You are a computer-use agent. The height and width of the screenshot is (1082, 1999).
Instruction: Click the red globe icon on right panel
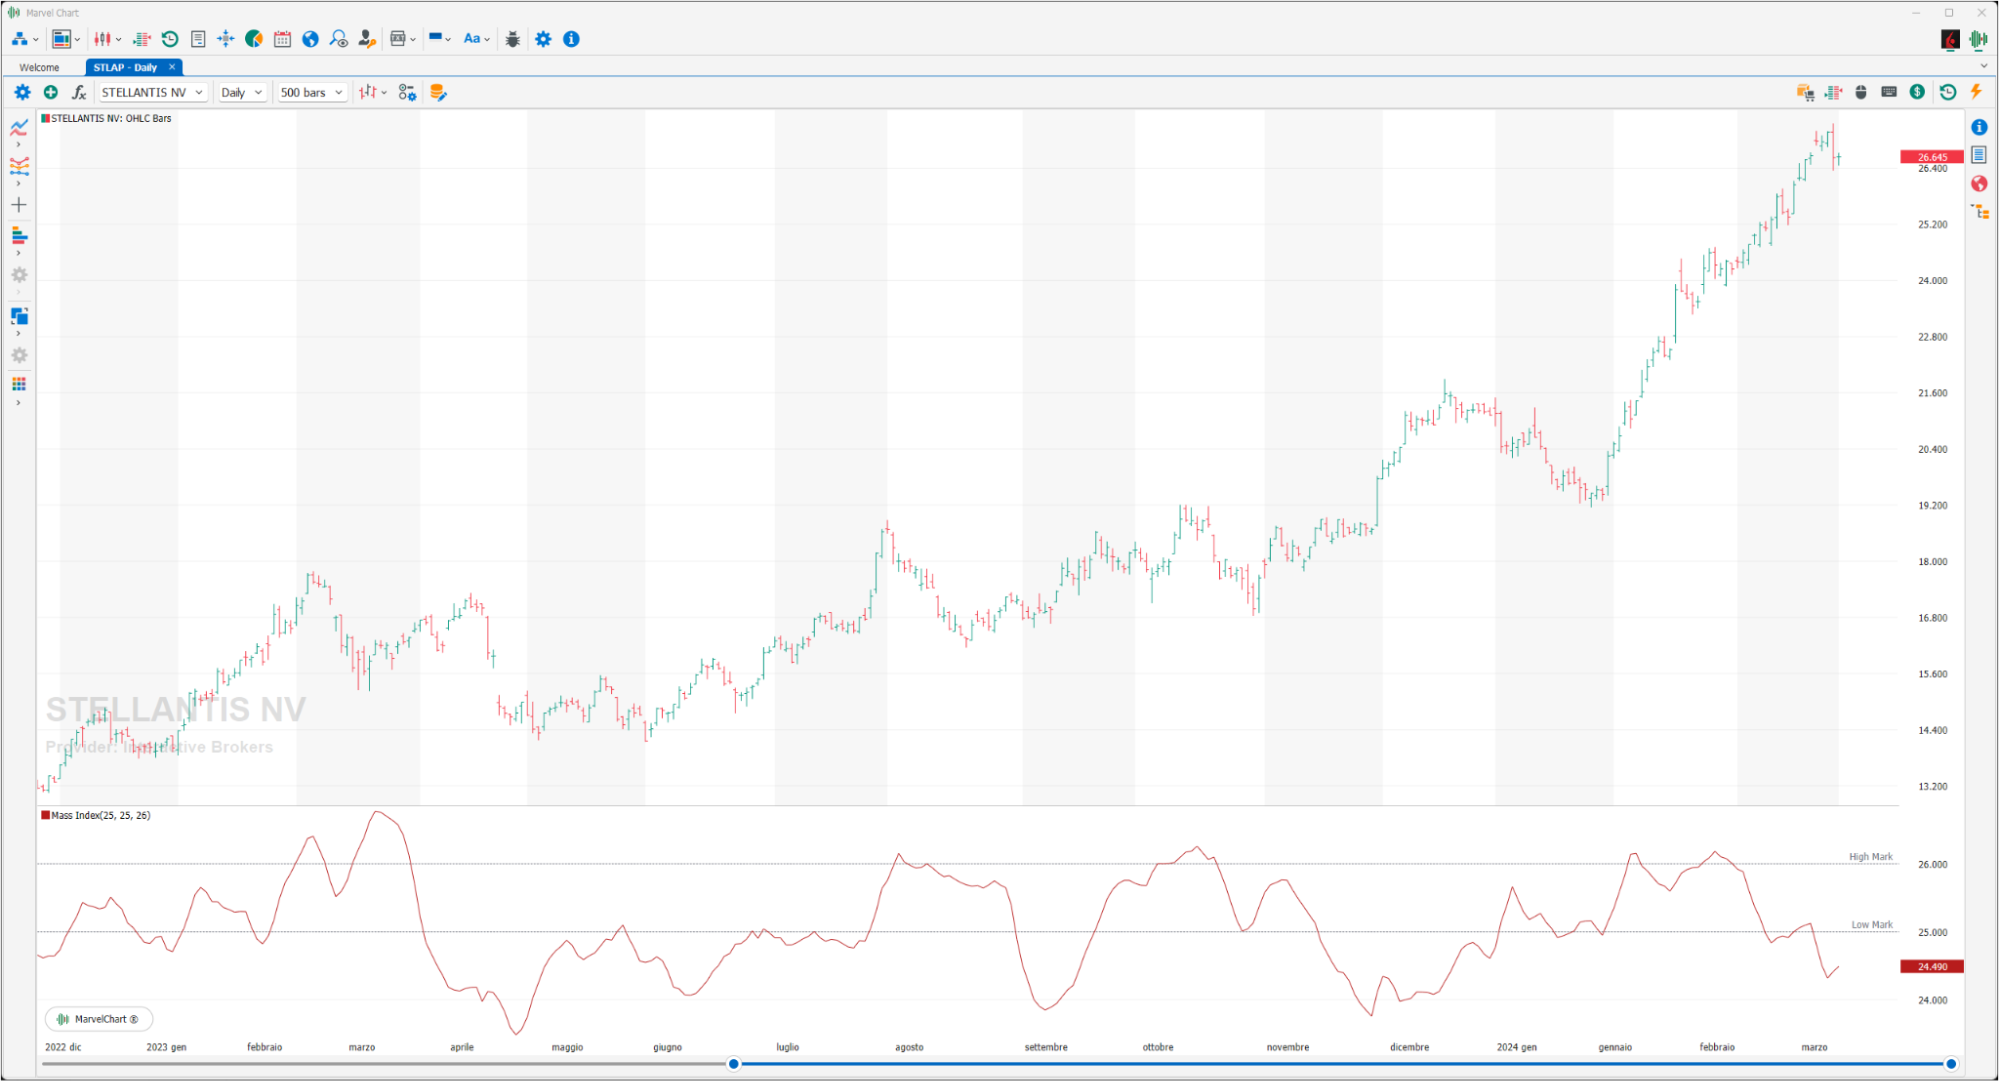(1979, 184)
